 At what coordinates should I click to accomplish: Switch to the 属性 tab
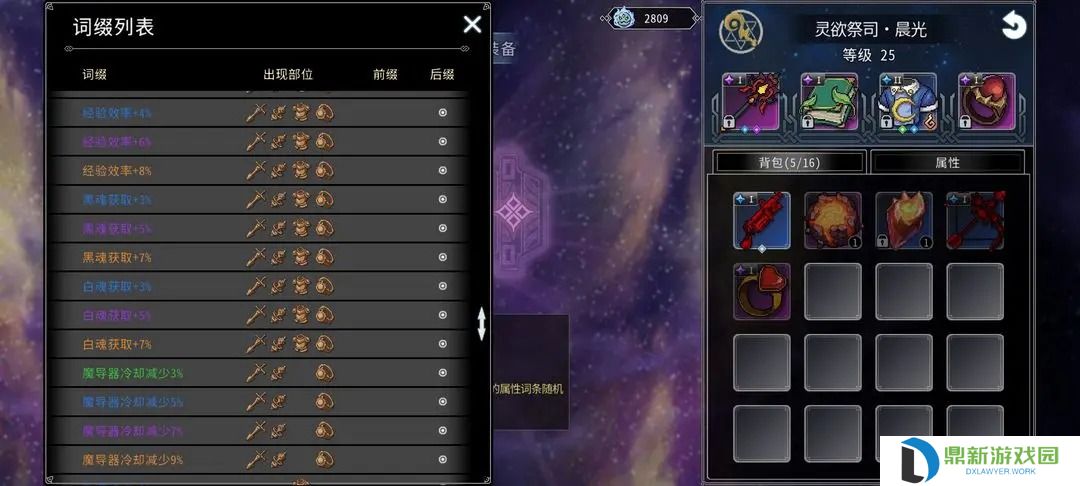tap(947, 162)
